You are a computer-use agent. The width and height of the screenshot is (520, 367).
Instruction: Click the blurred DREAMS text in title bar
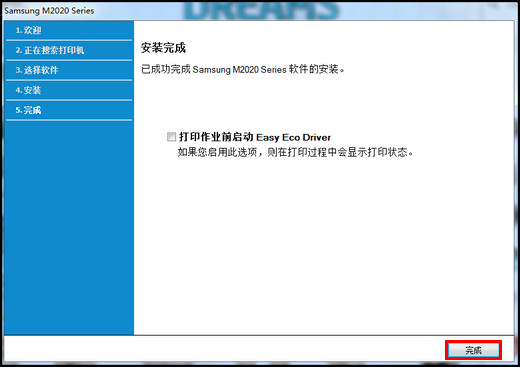pyautogui.click(x=260, y=10)
